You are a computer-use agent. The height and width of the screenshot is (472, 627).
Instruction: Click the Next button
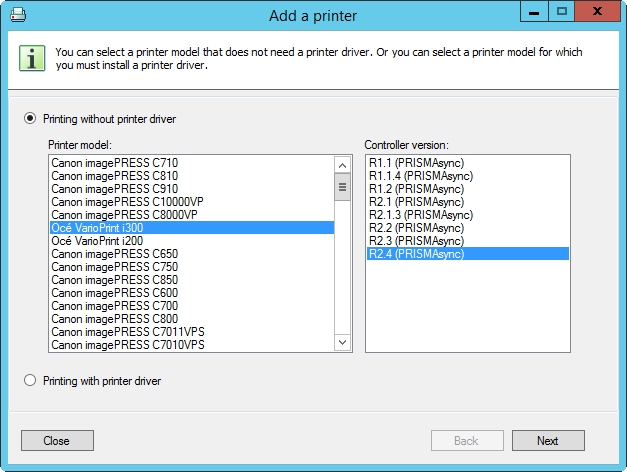[x=548, y=440]
